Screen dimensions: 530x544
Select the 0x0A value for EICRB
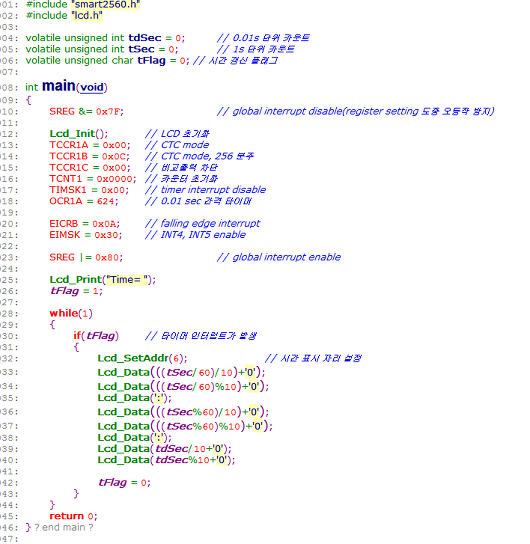(x=104, y=224)
